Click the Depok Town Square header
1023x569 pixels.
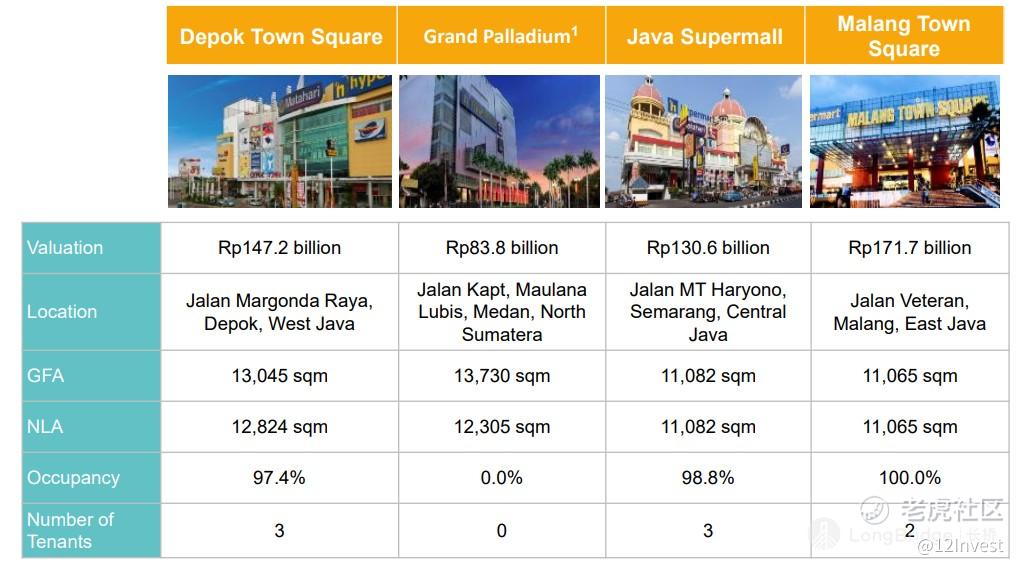coord(281,35)
